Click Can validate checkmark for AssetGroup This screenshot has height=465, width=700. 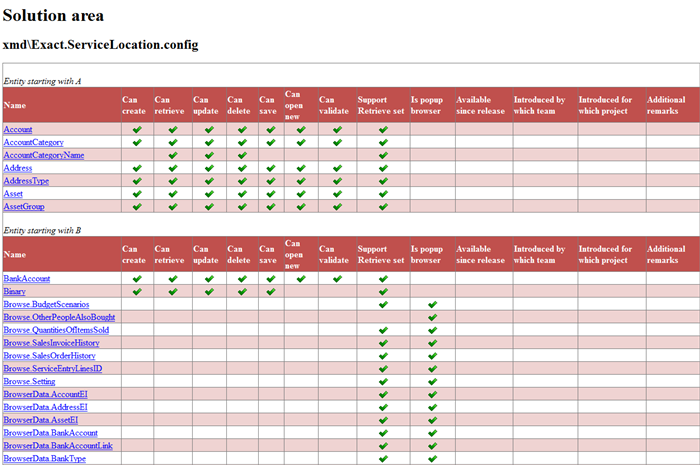(337, 207)
